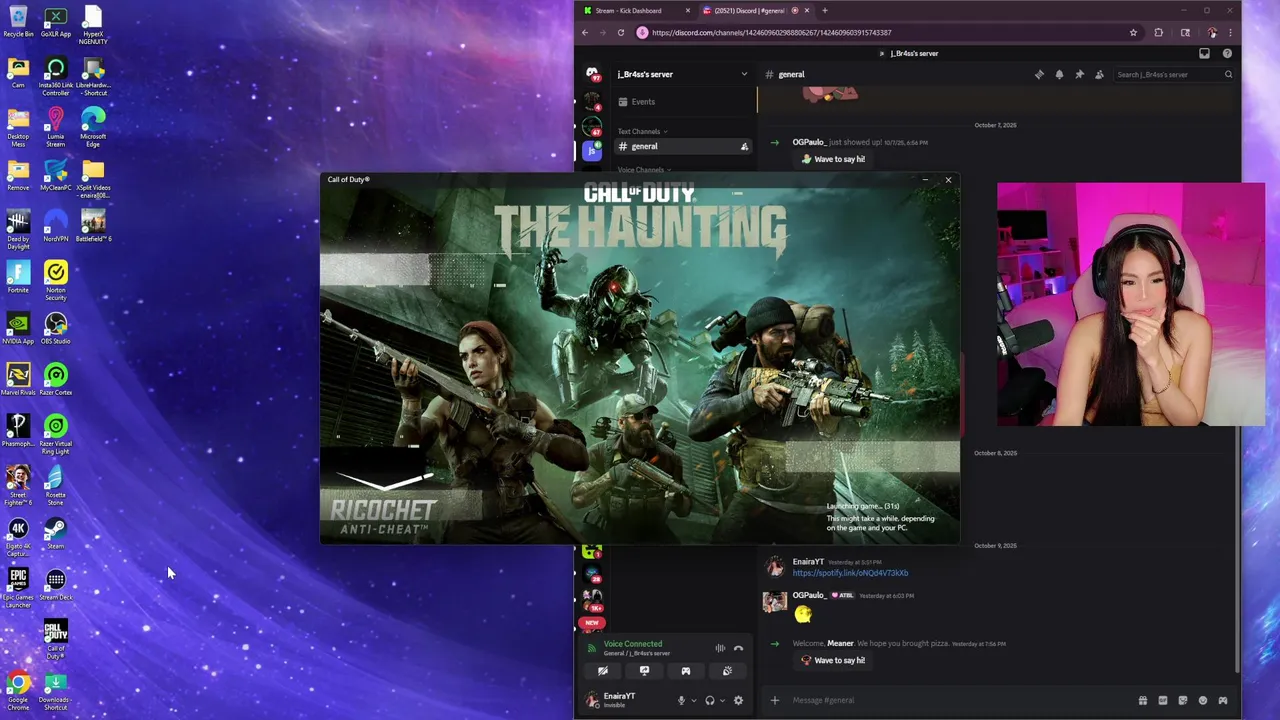This screenshot has height=720, width=1280.
Task: Open the Recycle Bin desktop icon
Action: (18, 22)
